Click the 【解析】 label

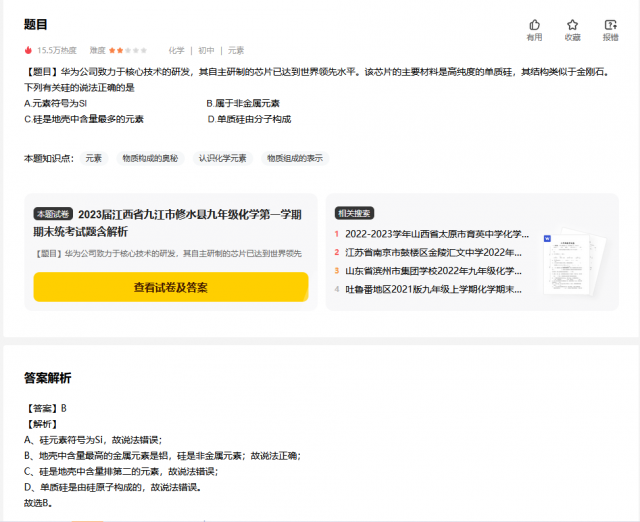pos(41,424)
